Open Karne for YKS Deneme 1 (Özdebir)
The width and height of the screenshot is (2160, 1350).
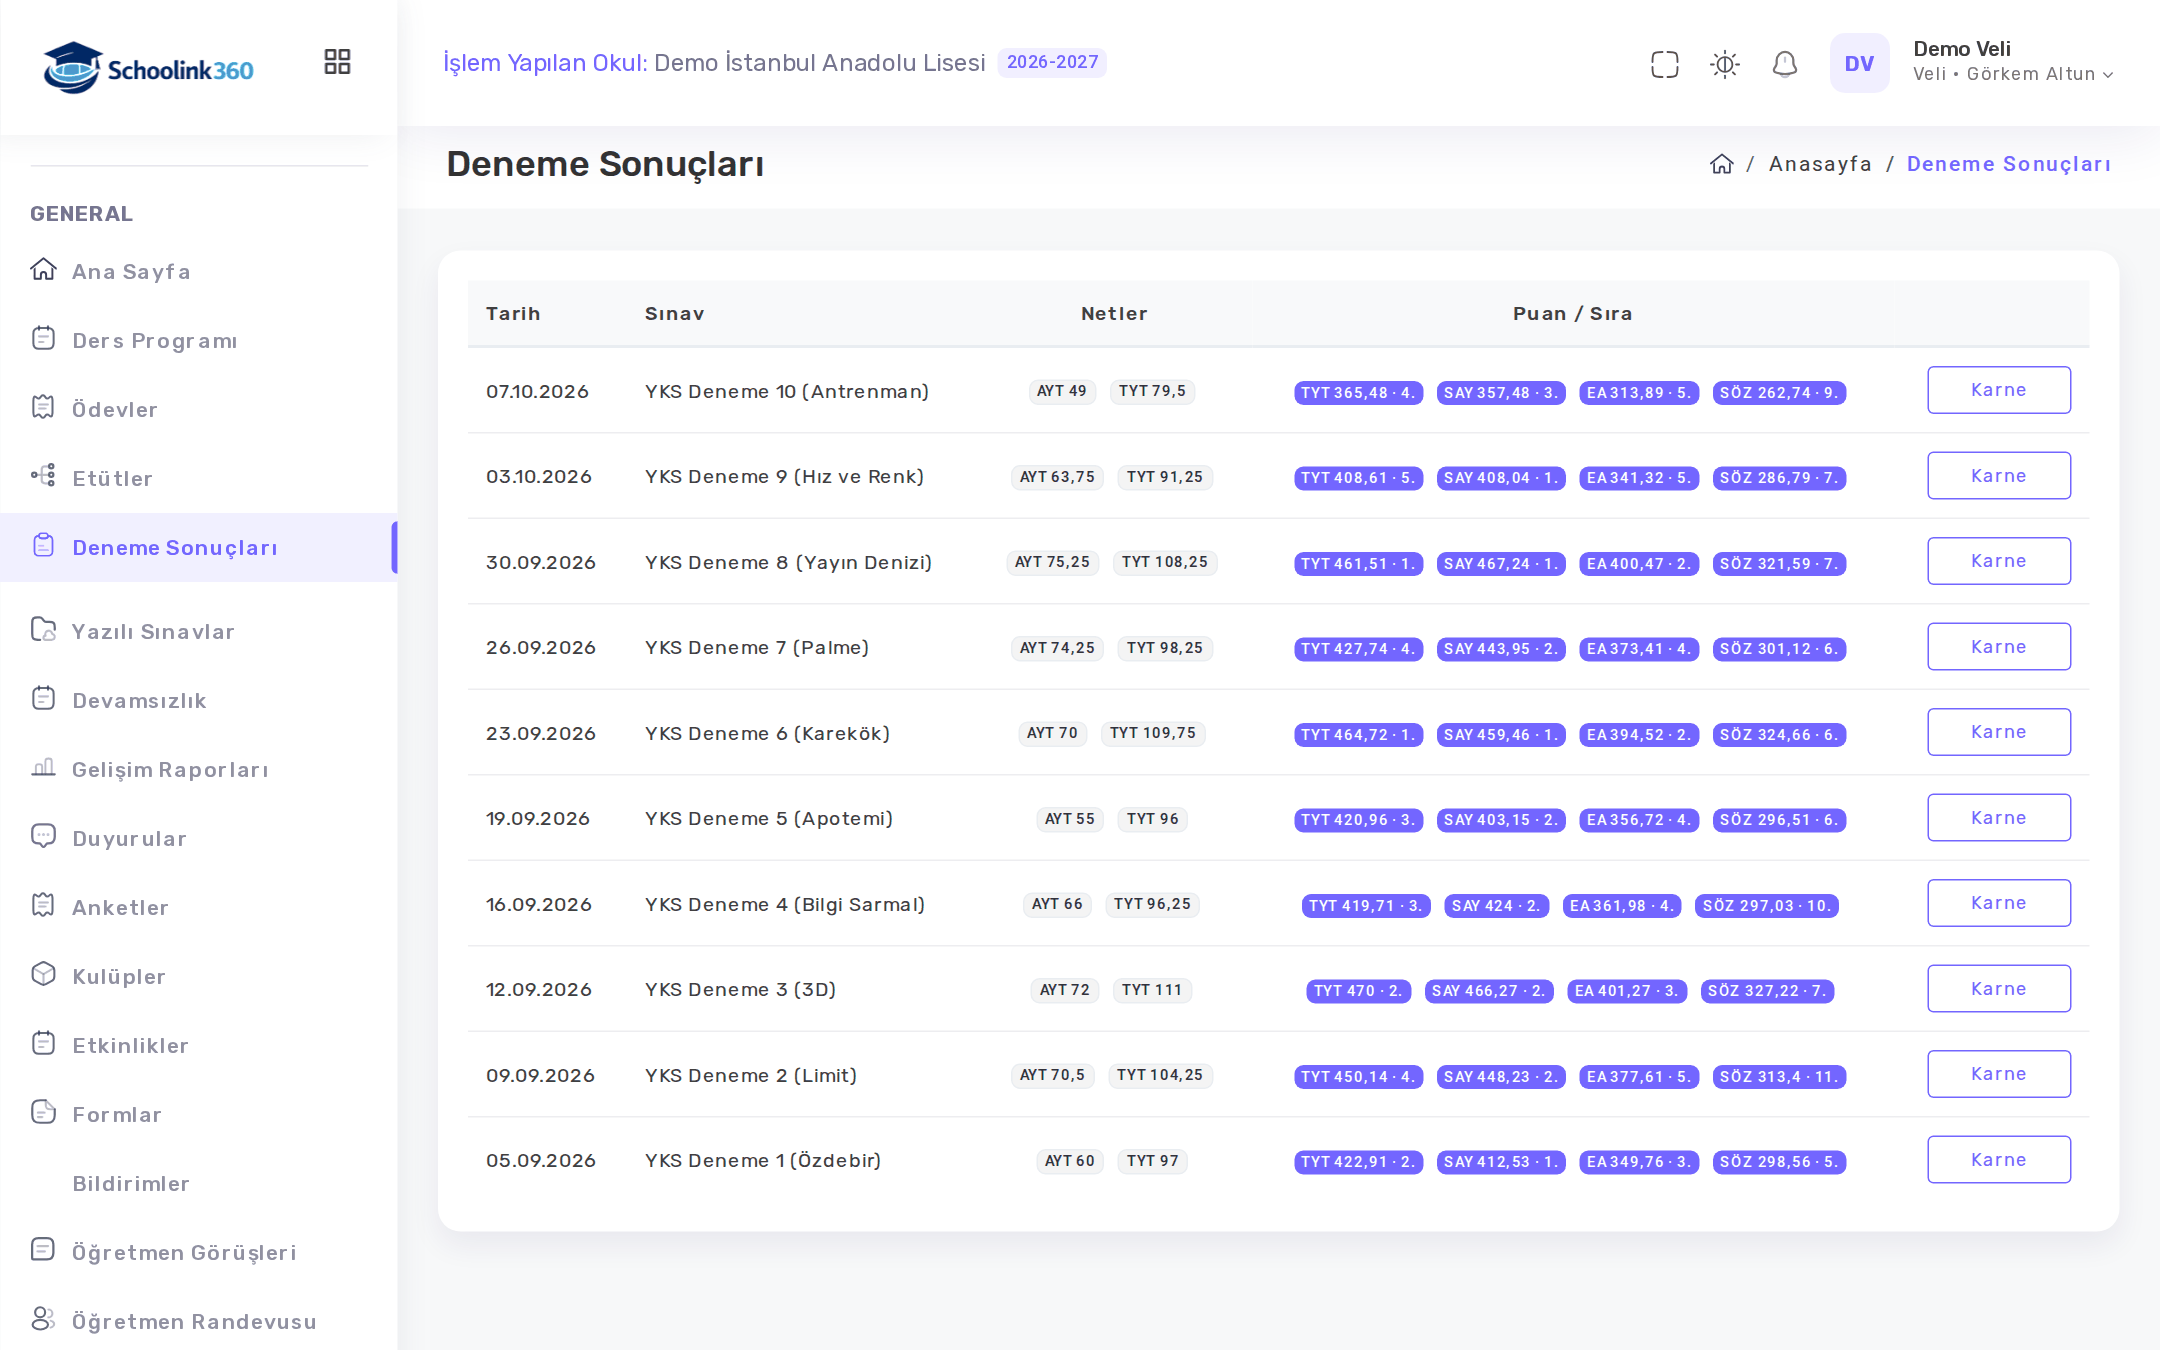pos(1998,1160)
